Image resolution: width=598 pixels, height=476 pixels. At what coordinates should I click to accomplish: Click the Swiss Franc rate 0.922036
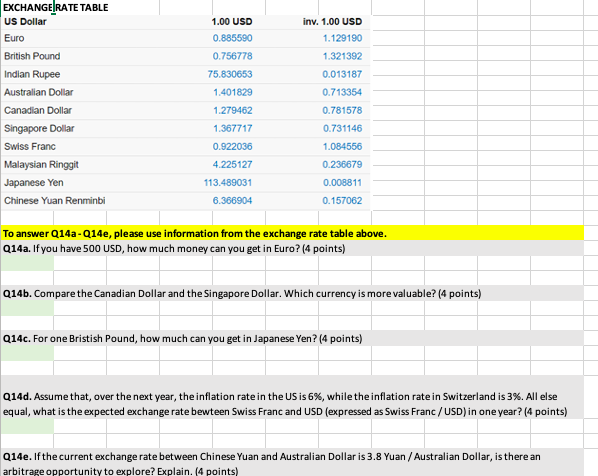coord(232,146)
